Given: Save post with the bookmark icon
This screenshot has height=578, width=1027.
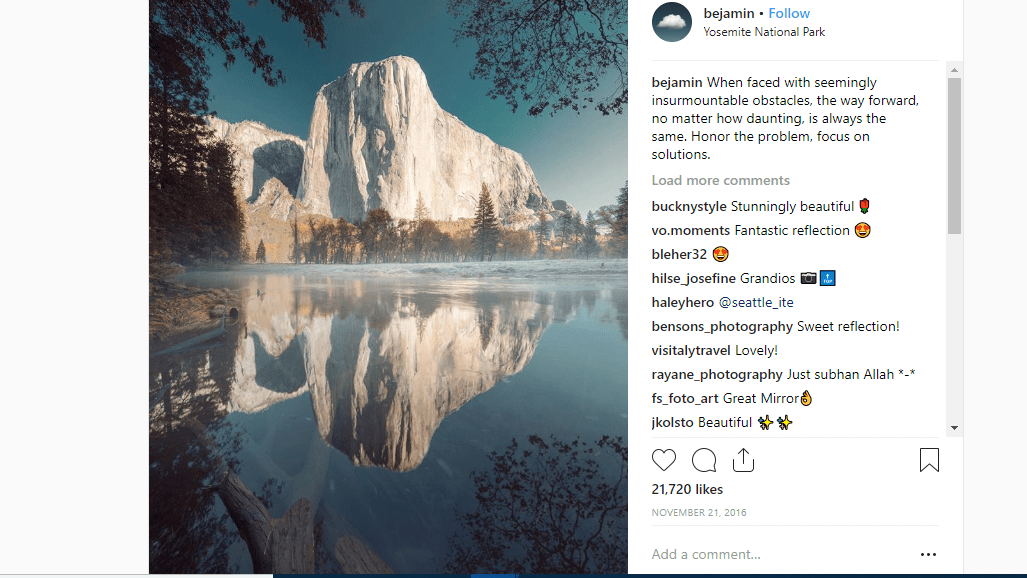Looking at the screenshot, I should [x=929, y=460].
